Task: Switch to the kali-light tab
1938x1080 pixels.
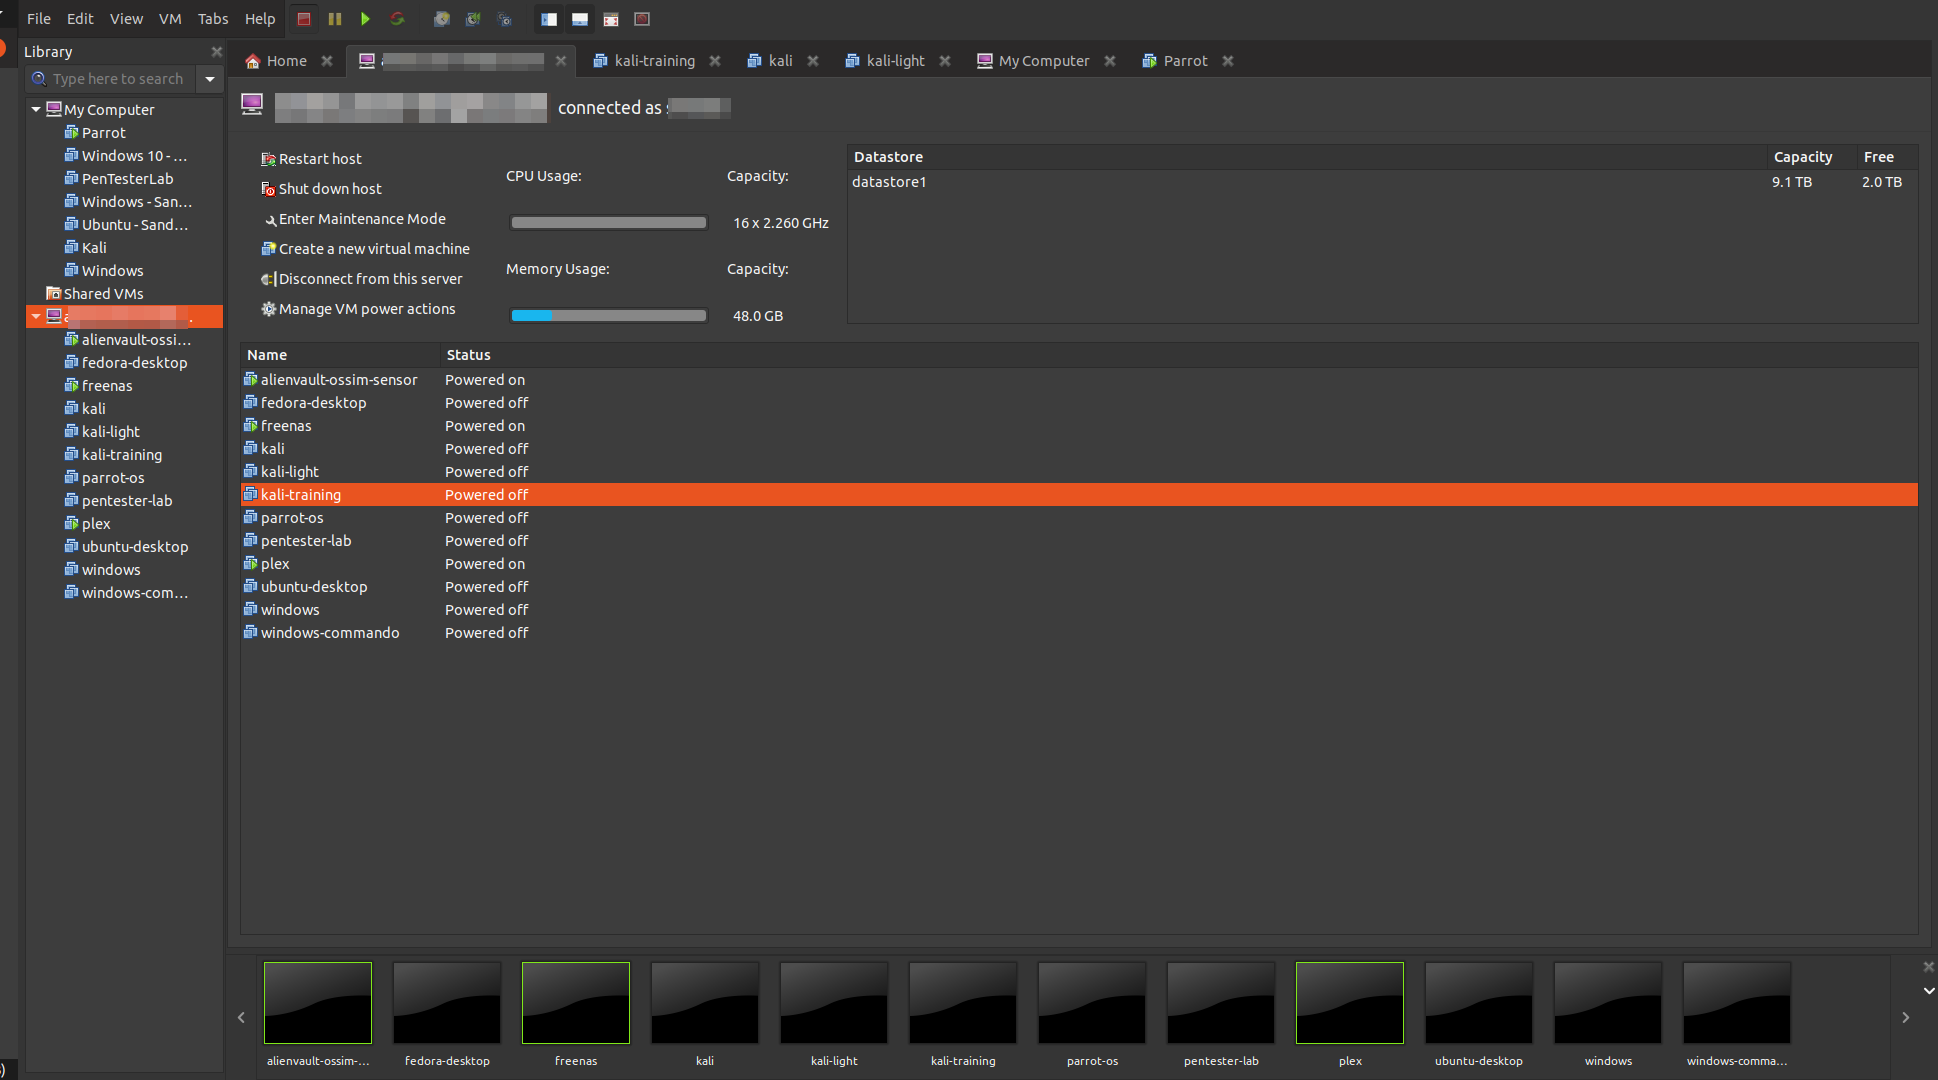Action: coord(895,61)
